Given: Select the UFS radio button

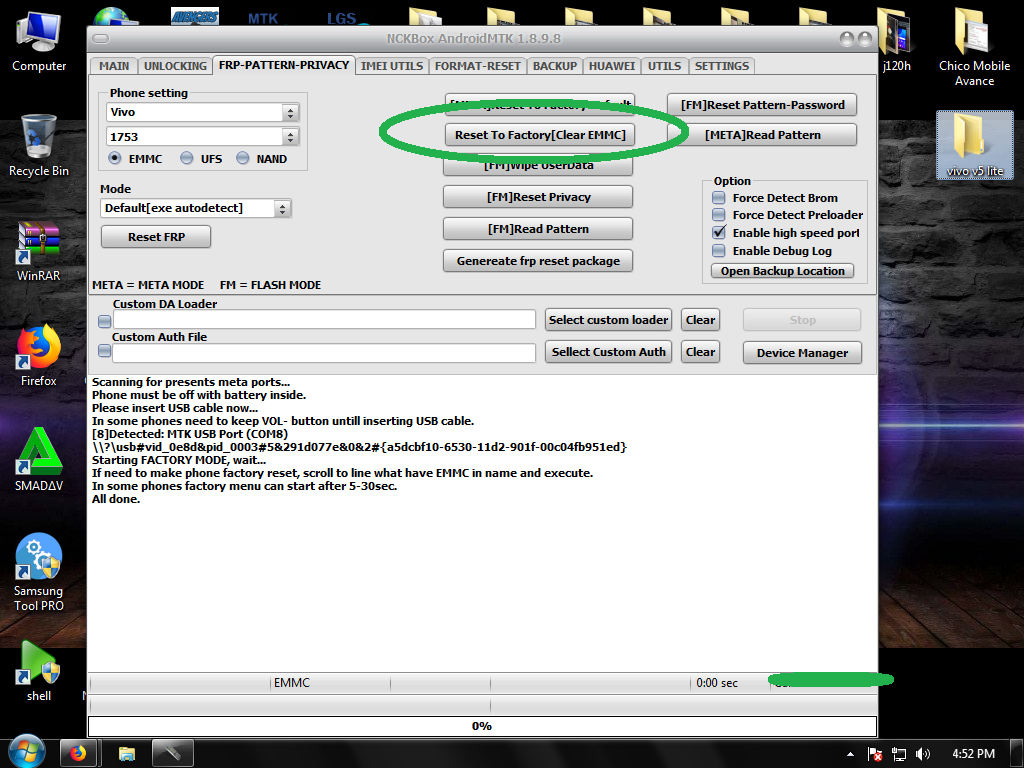Looking at the screenshot, I should pyautogui.click(x=187, y=158).
